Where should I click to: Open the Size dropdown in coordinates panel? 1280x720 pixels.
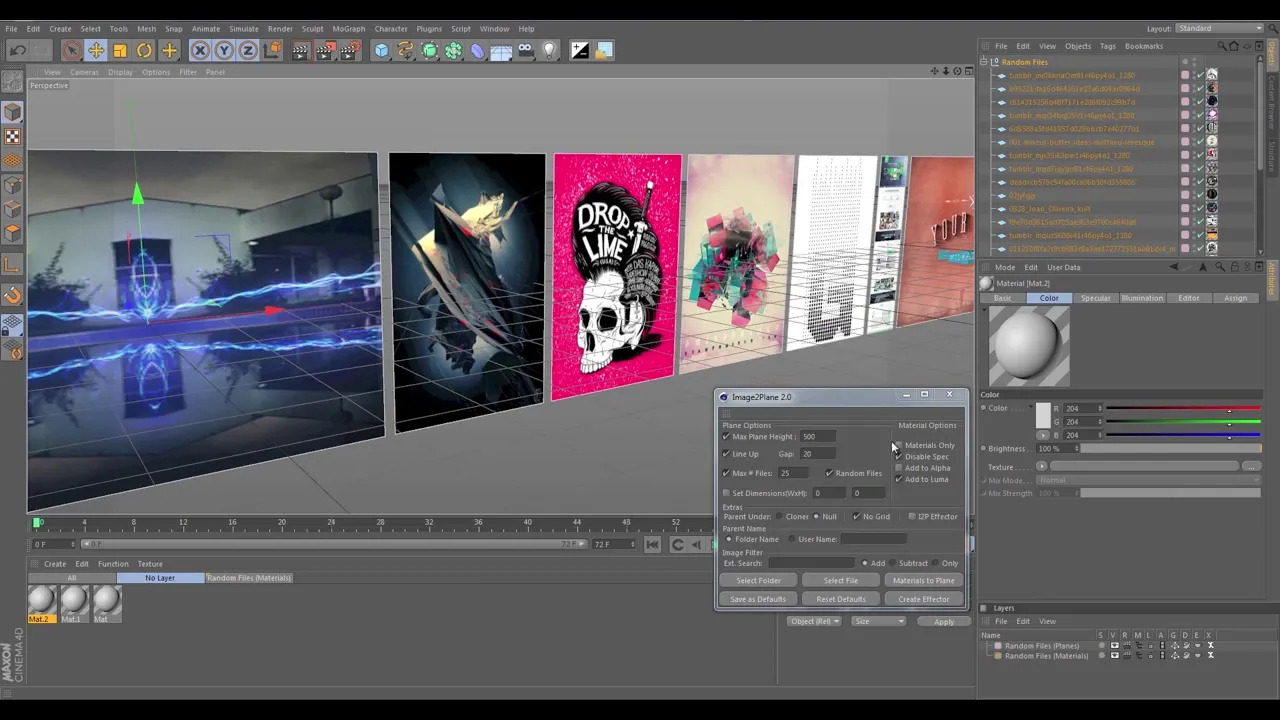[x=878, y=621]
